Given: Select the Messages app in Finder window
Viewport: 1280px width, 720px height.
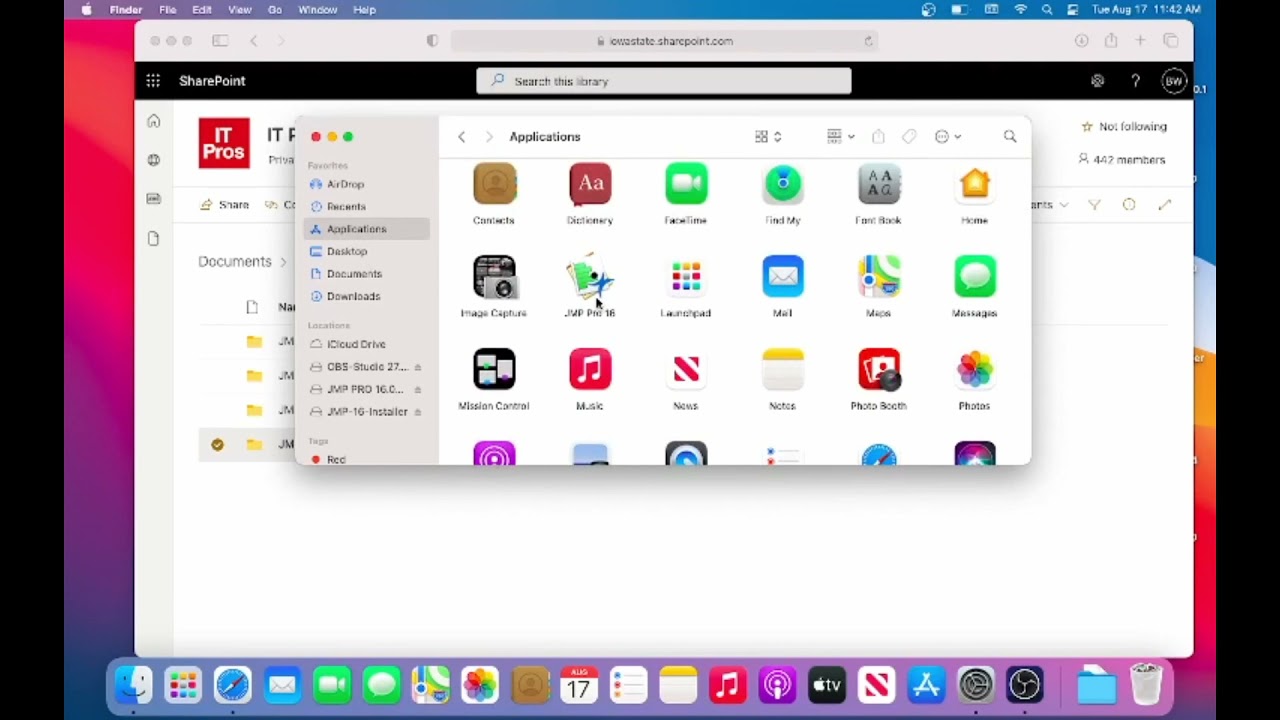Looking at the screenshot, I should click(975, 278).
